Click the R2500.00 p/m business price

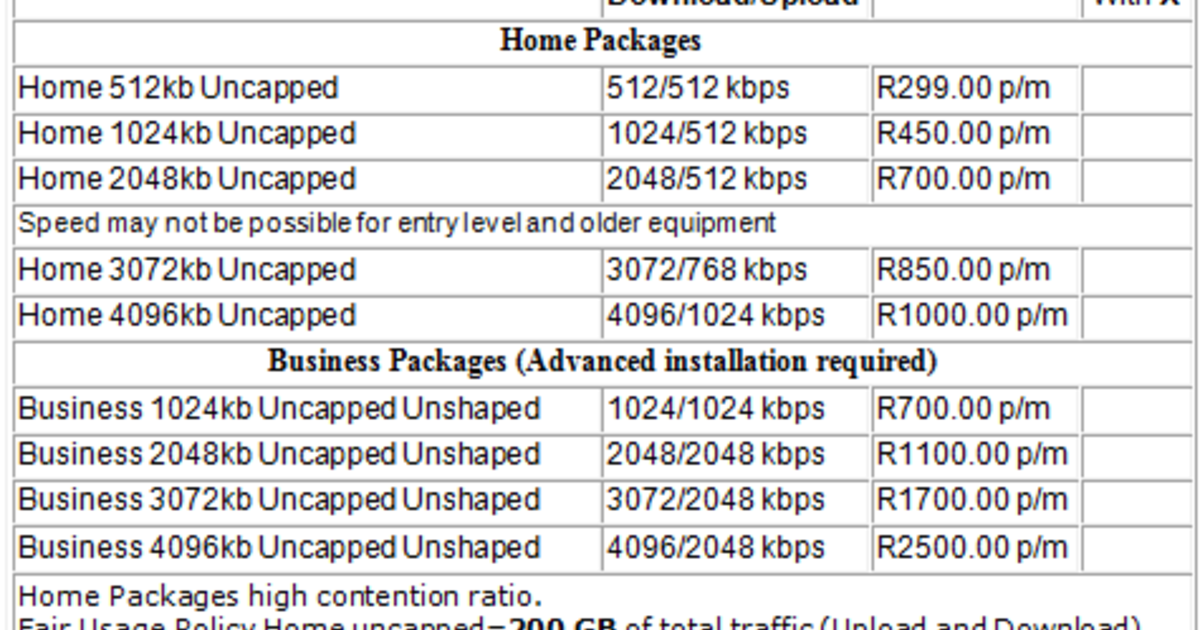tap(972, 547)
